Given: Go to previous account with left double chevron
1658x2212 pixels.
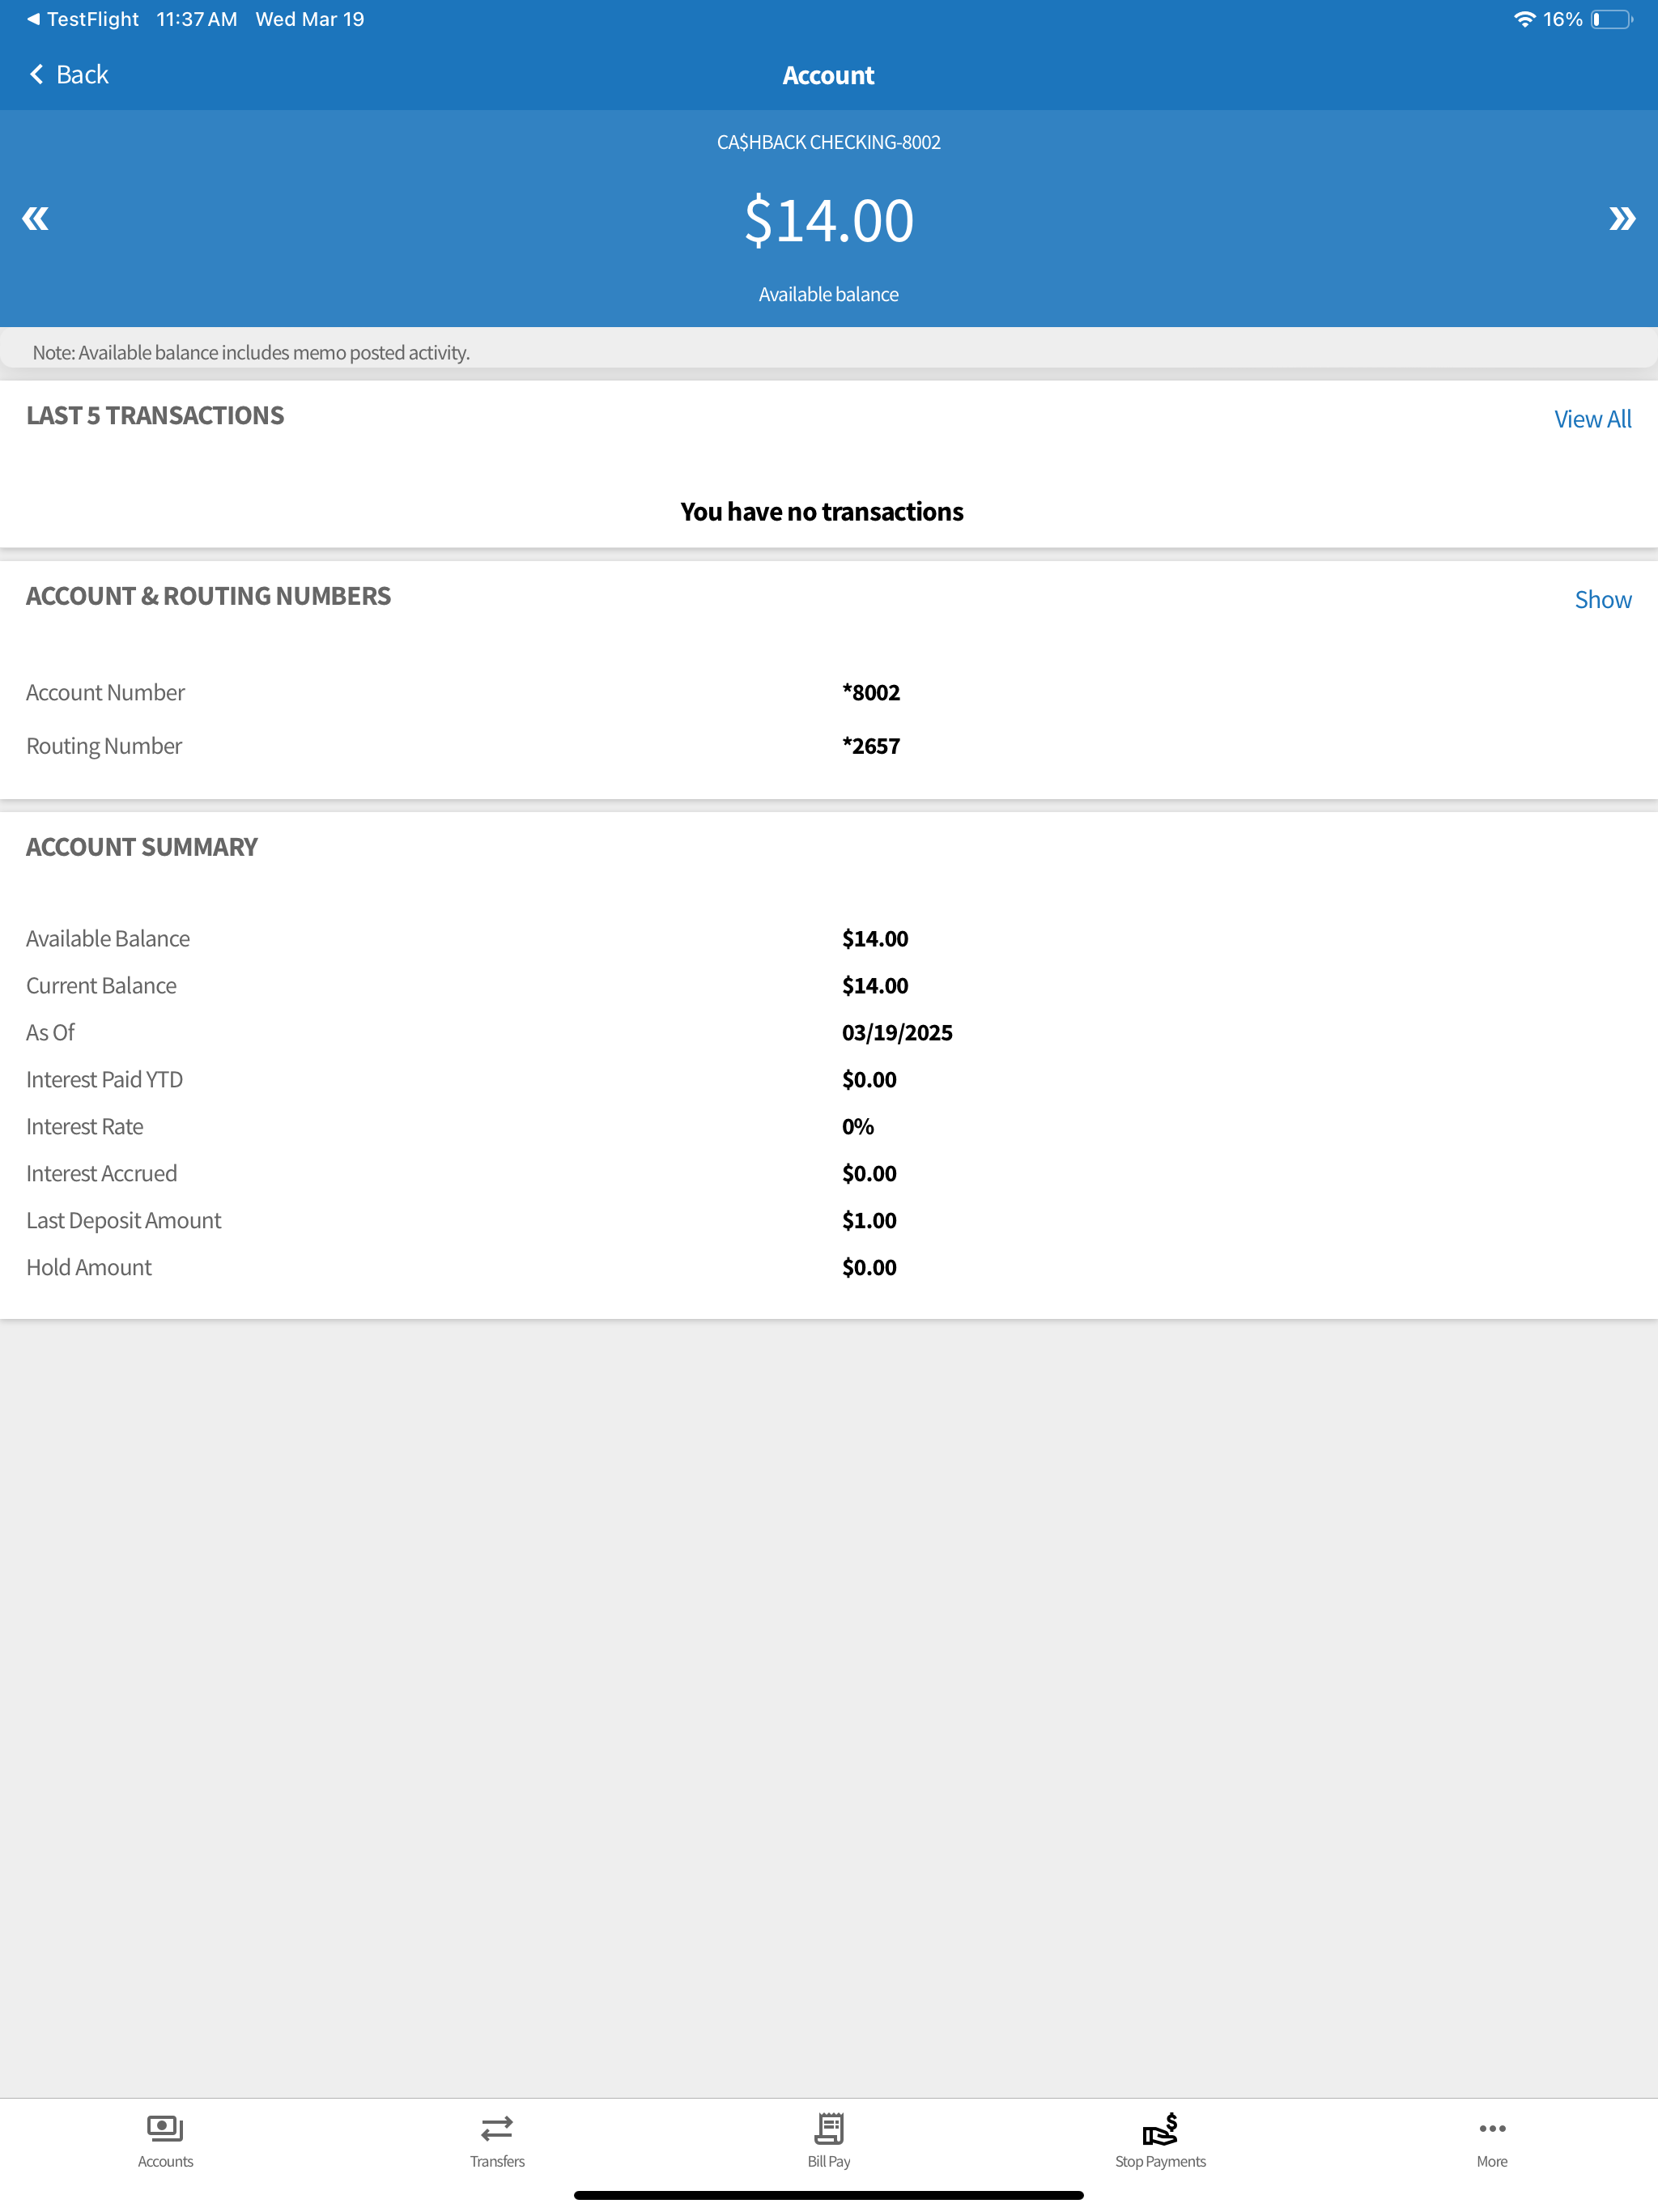Looking at the screenshot, I should click(35, 218).
